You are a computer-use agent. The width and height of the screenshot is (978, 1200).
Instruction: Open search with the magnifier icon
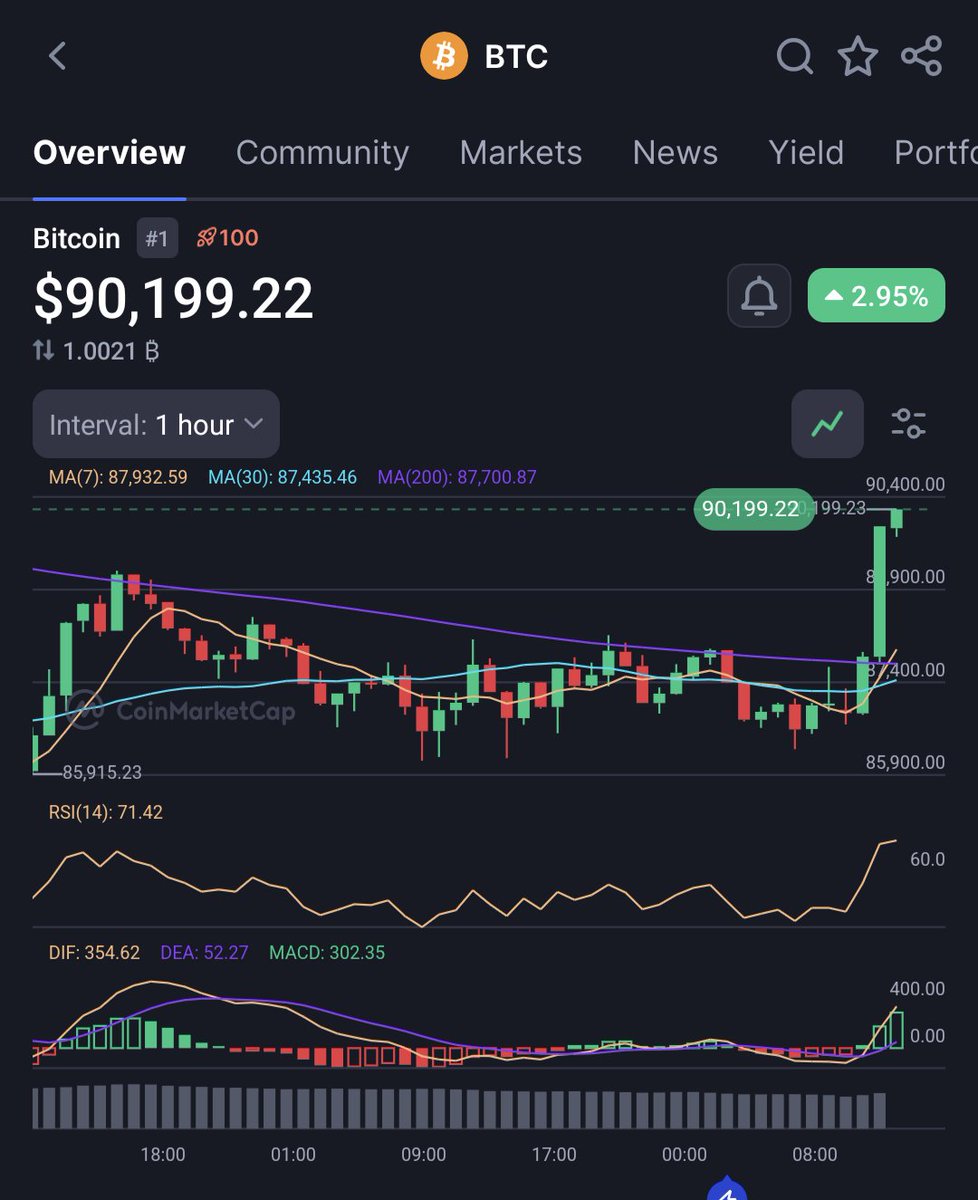tap(795, 57)
